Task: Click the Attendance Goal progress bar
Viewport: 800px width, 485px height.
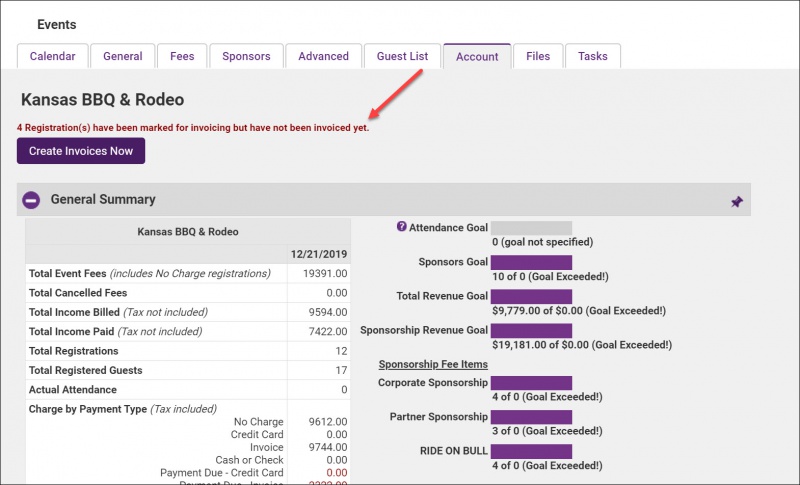Action: (x=531, y=228)
